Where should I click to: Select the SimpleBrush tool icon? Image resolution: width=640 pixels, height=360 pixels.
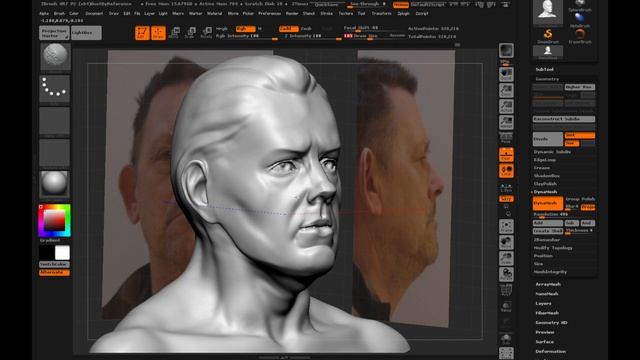(548, 35)
